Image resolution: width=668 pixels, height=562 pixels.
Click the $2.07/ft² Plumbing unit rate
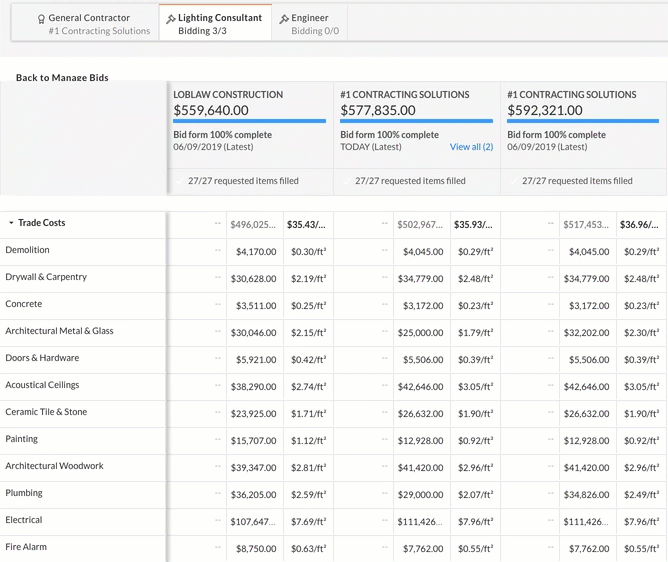(x=475, y=495)
